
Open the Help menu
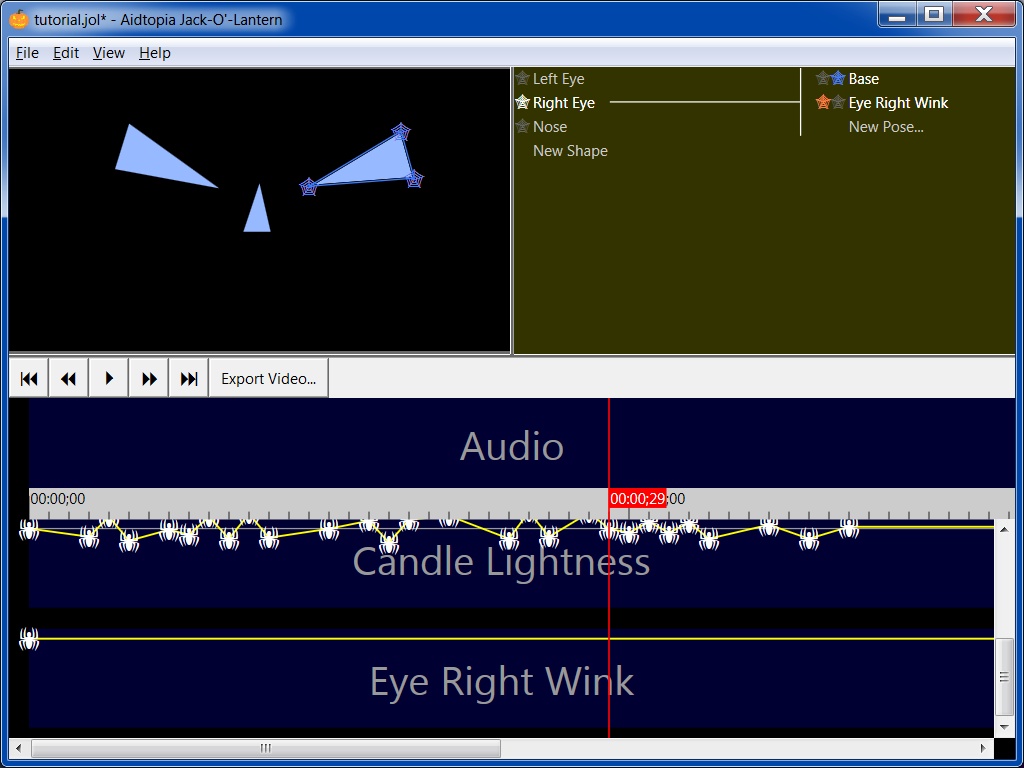[155, 53]
